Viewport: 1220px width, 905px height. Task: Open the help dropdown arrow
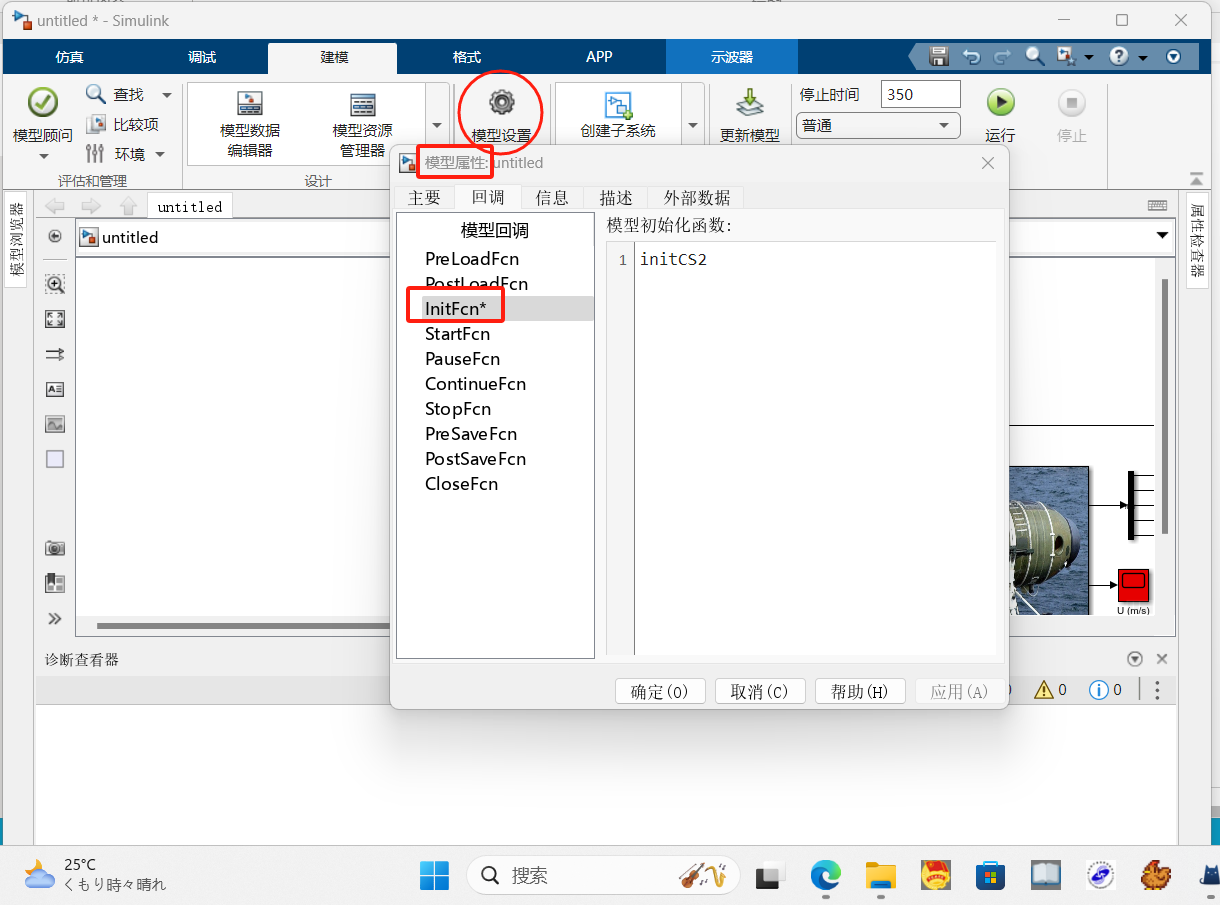(x=1143, y=58)
